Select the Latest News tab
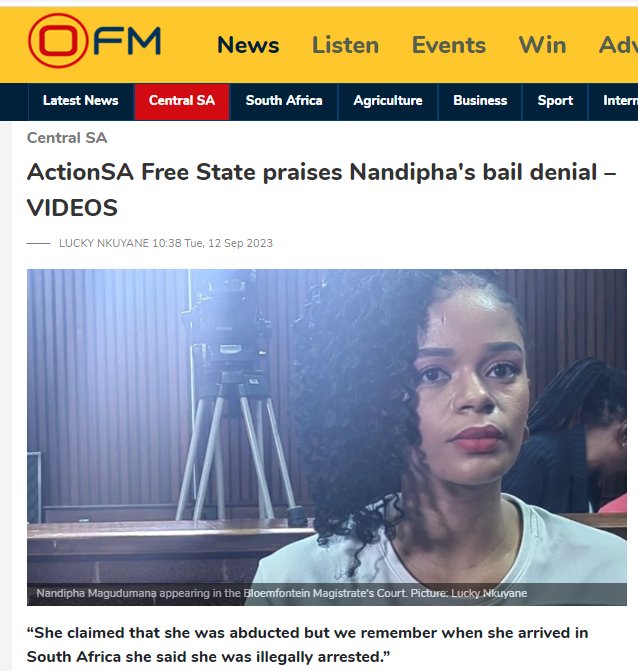This screenshot has height=671, width=638. [x=80, y=101]
